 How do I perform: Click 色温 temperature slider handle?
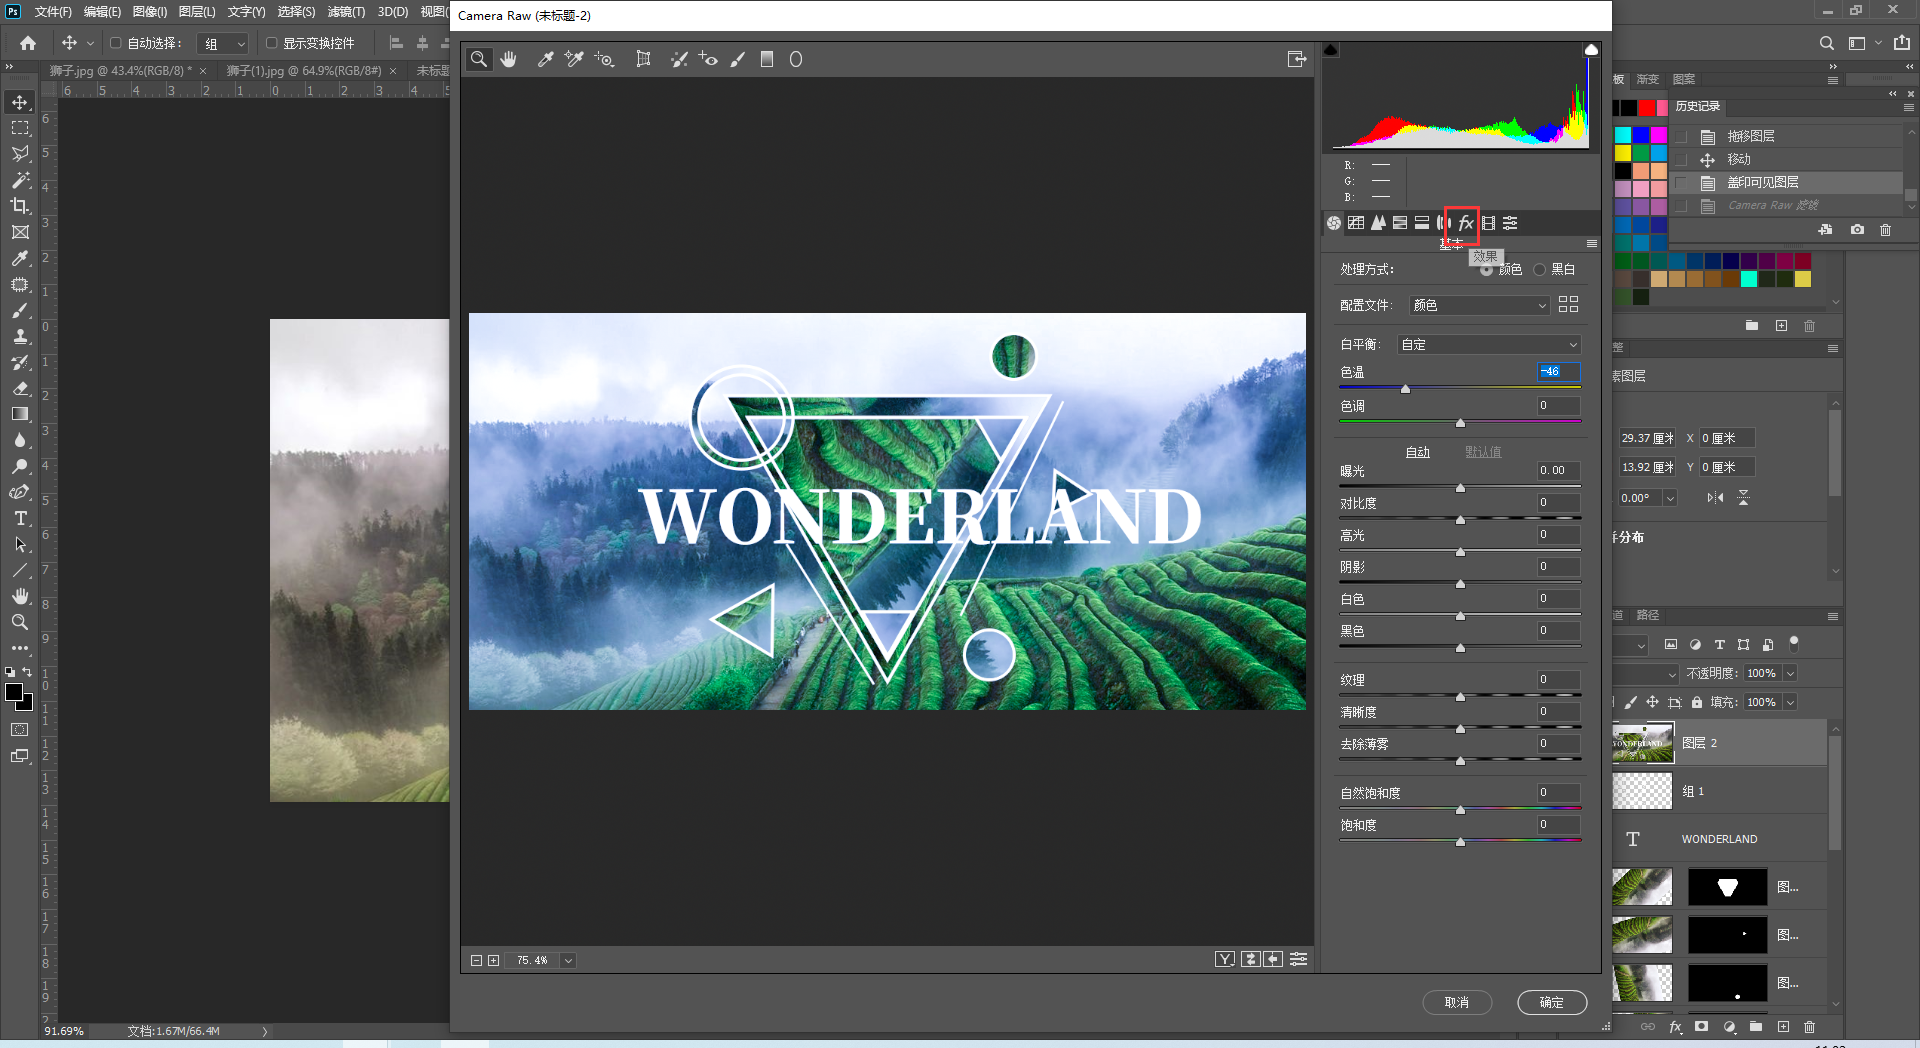click(1405, 389)
